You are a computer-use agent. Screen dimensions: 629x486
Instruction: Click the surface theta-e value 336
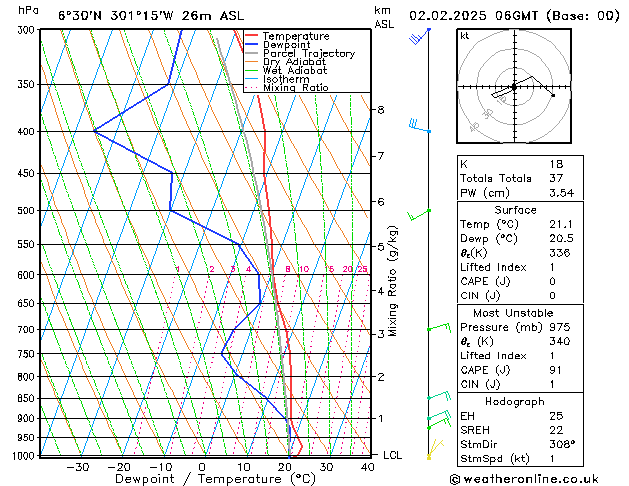click(560, 253)
